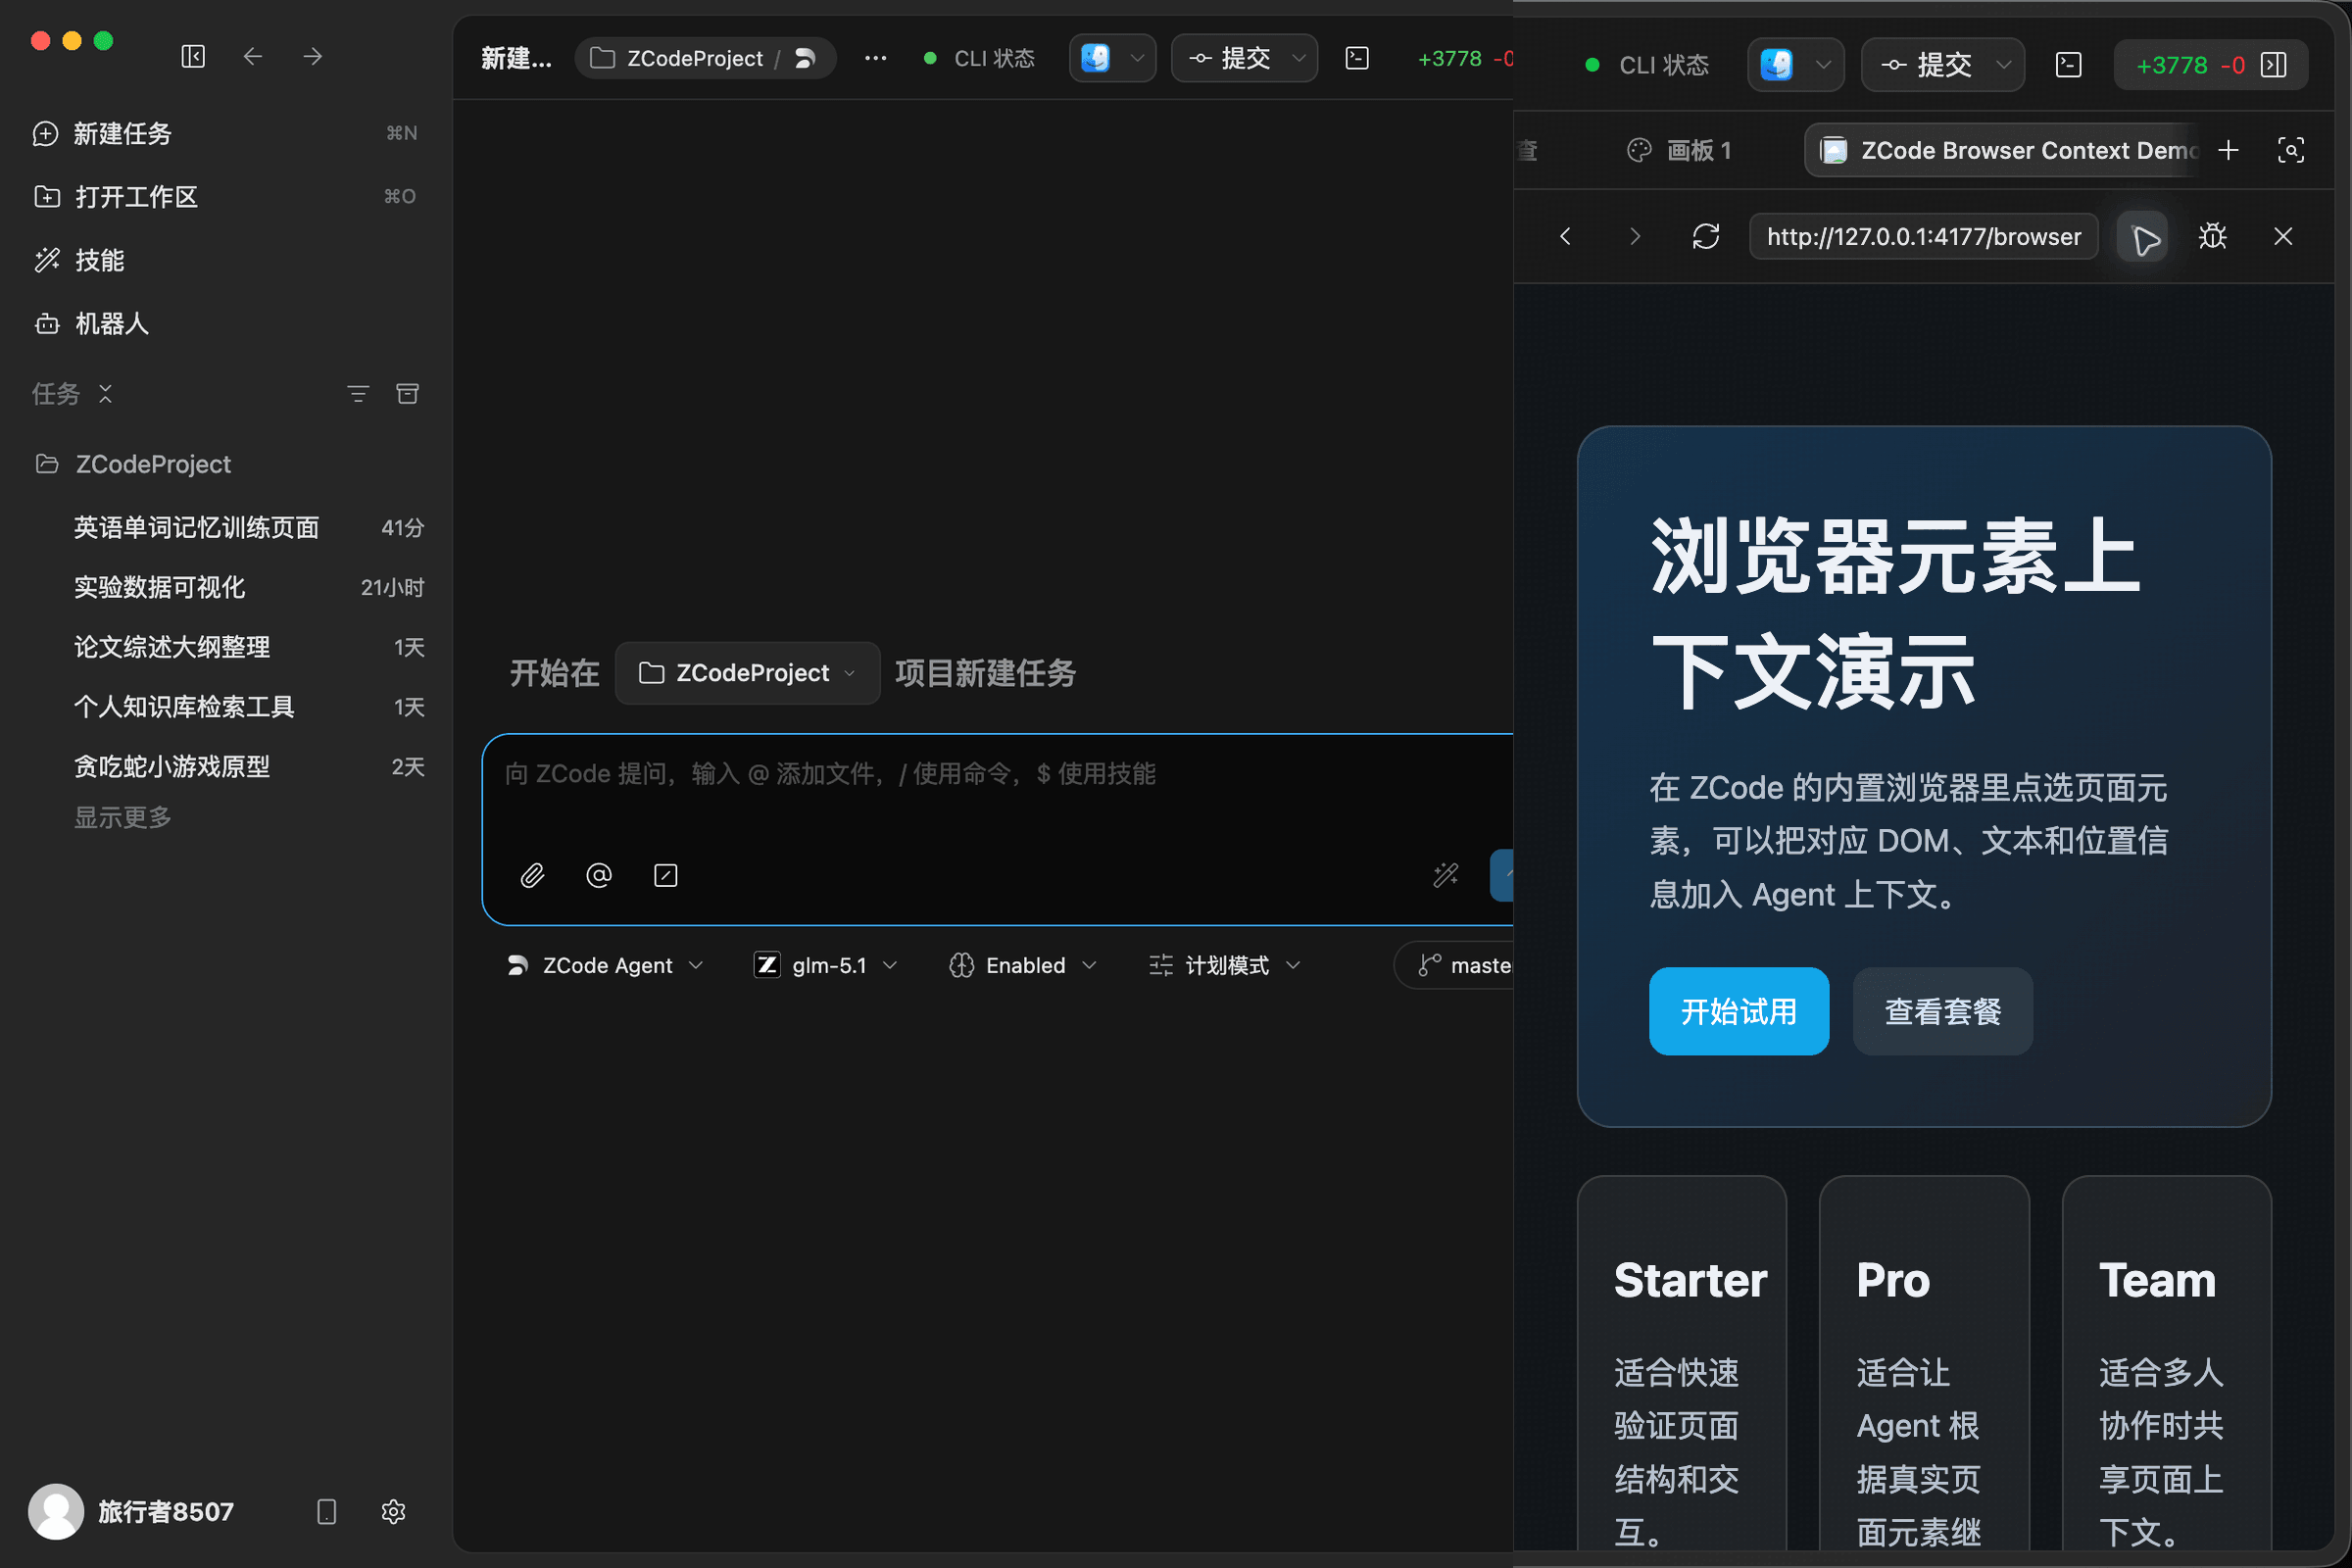Open the Finder icon dropdown in right panel
2352x1568 pixels.
[x=1795, y=65]
